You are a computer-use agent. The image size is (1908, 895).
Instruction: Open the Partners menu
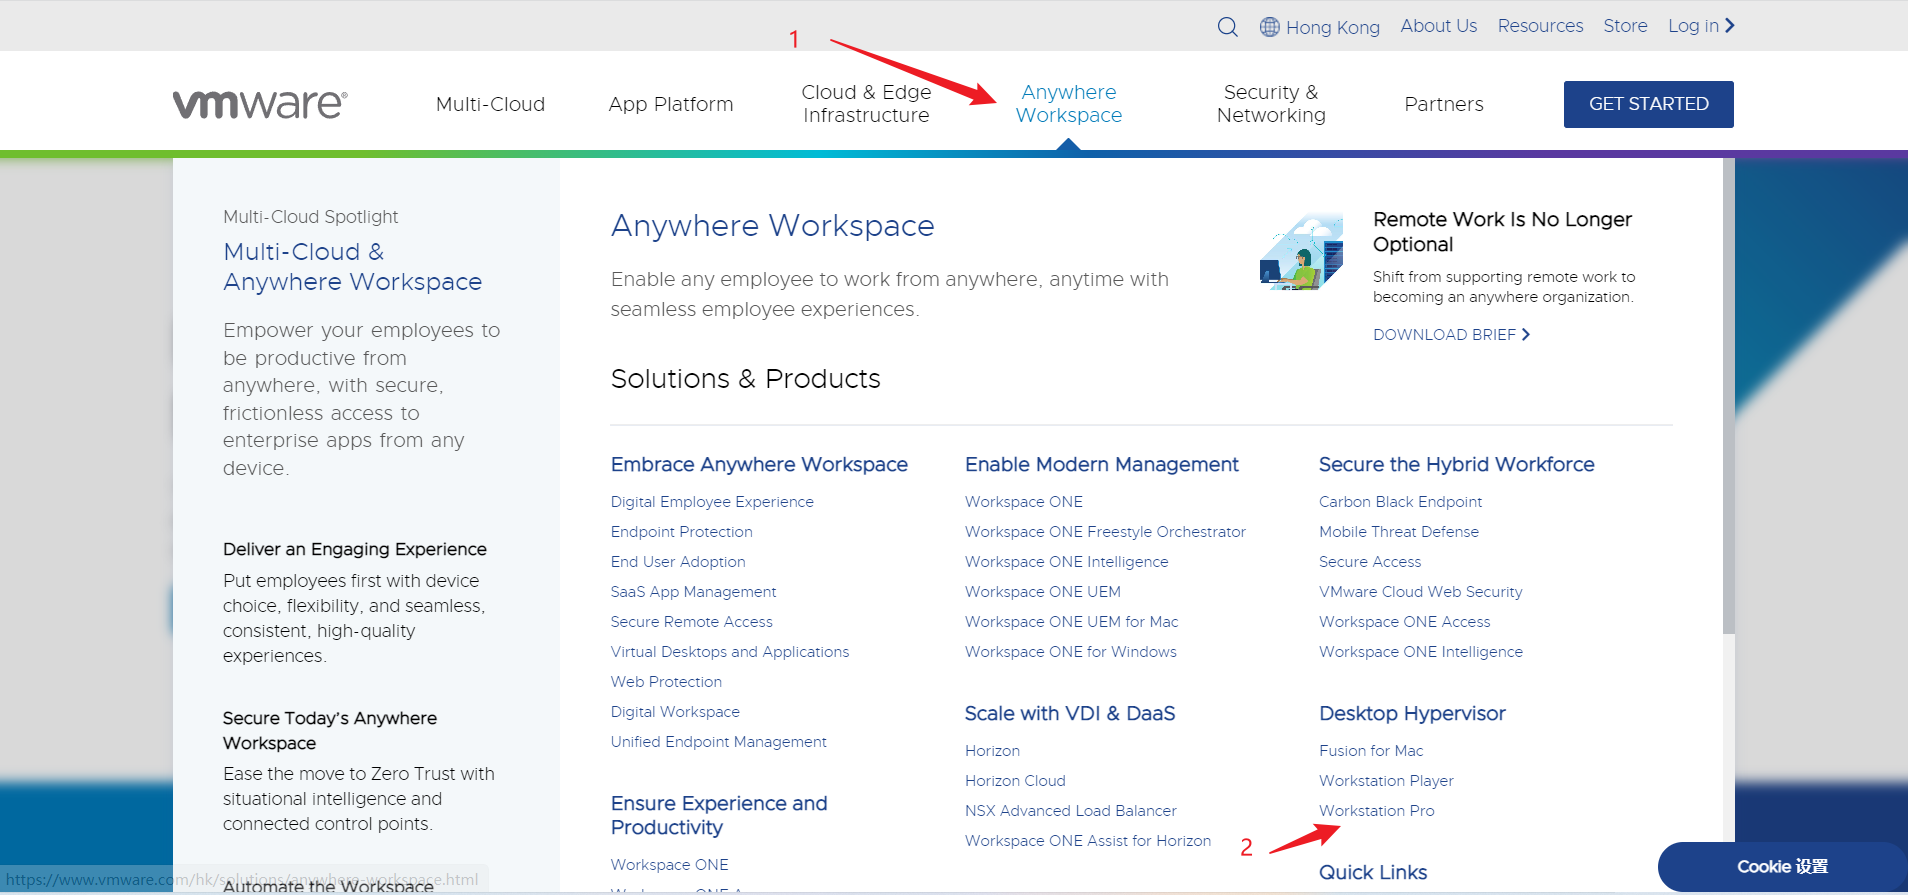pos(1444,104)
